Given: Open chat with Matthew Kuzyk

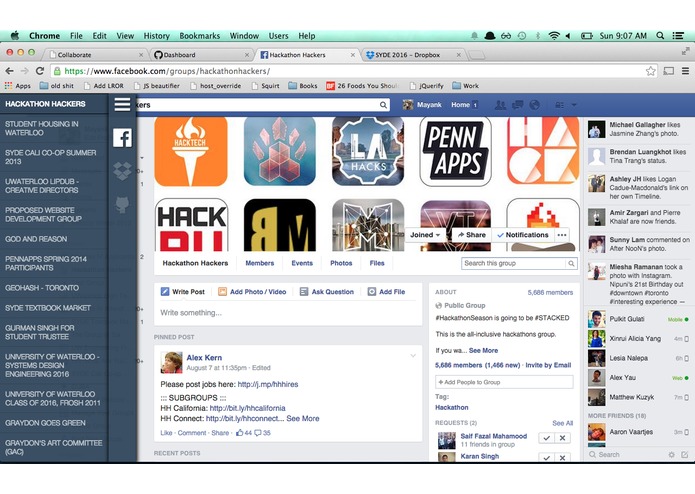Looking at the screenshot, I should 639,397.
